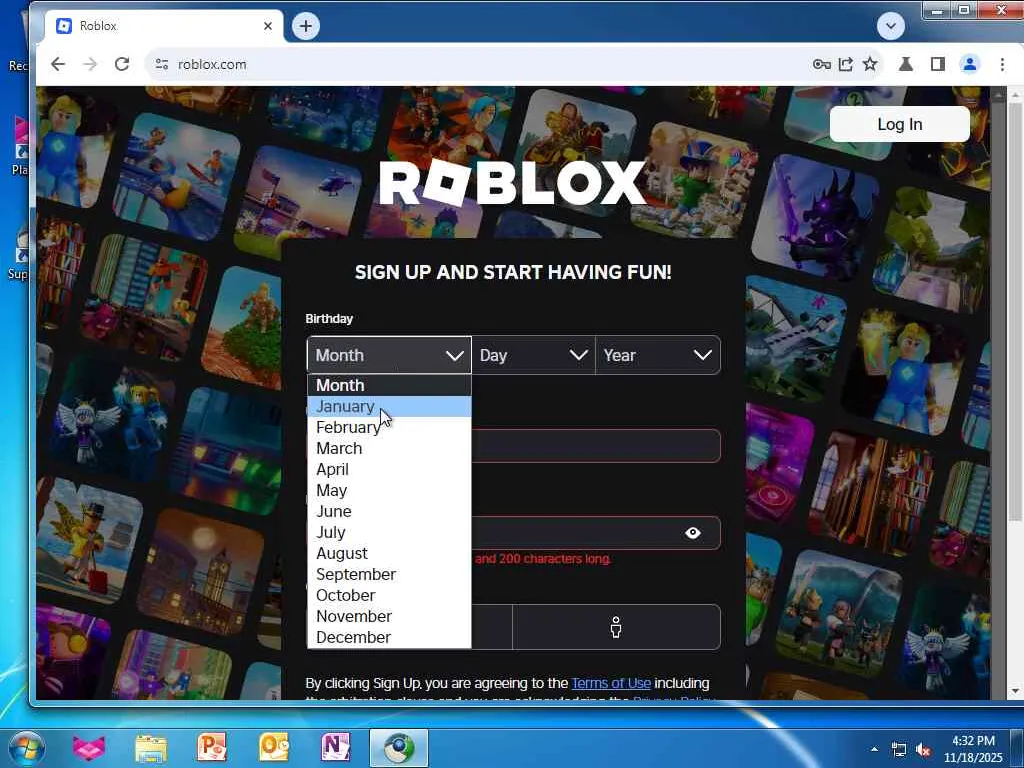Screen dimensions: 1024x768
Task: Select March from the month list
Action: click(389, 448)
